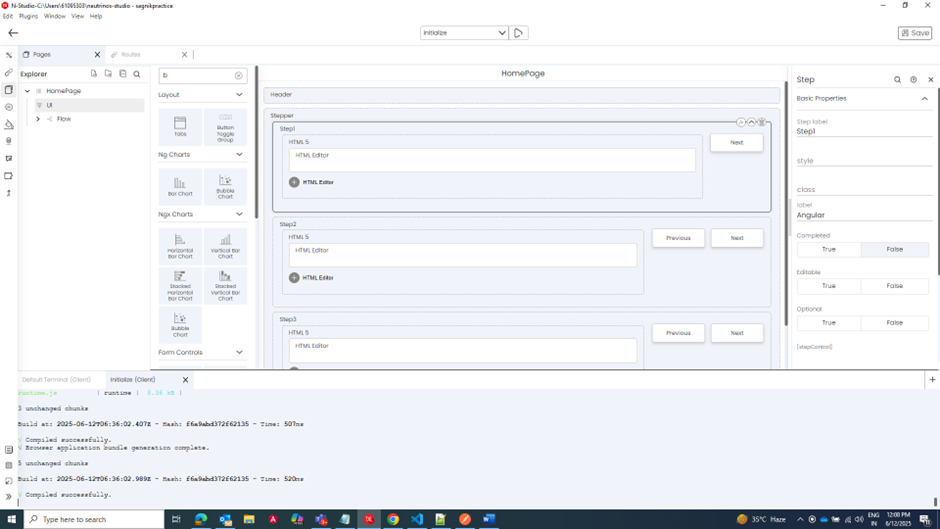This screenshot has height=529, width=940.
Task: Open the Window menu
Action: pos(55,16)
